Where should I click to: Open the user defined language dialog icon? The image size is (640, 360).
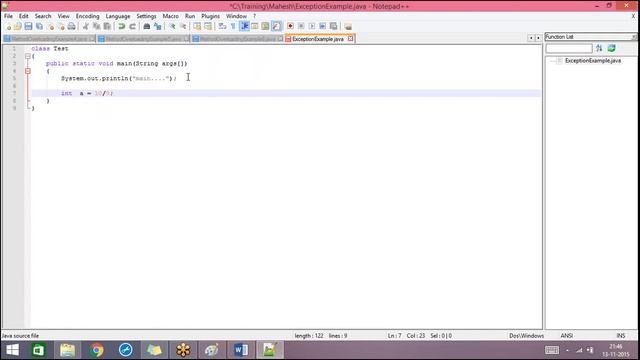[x=255, y=27]
